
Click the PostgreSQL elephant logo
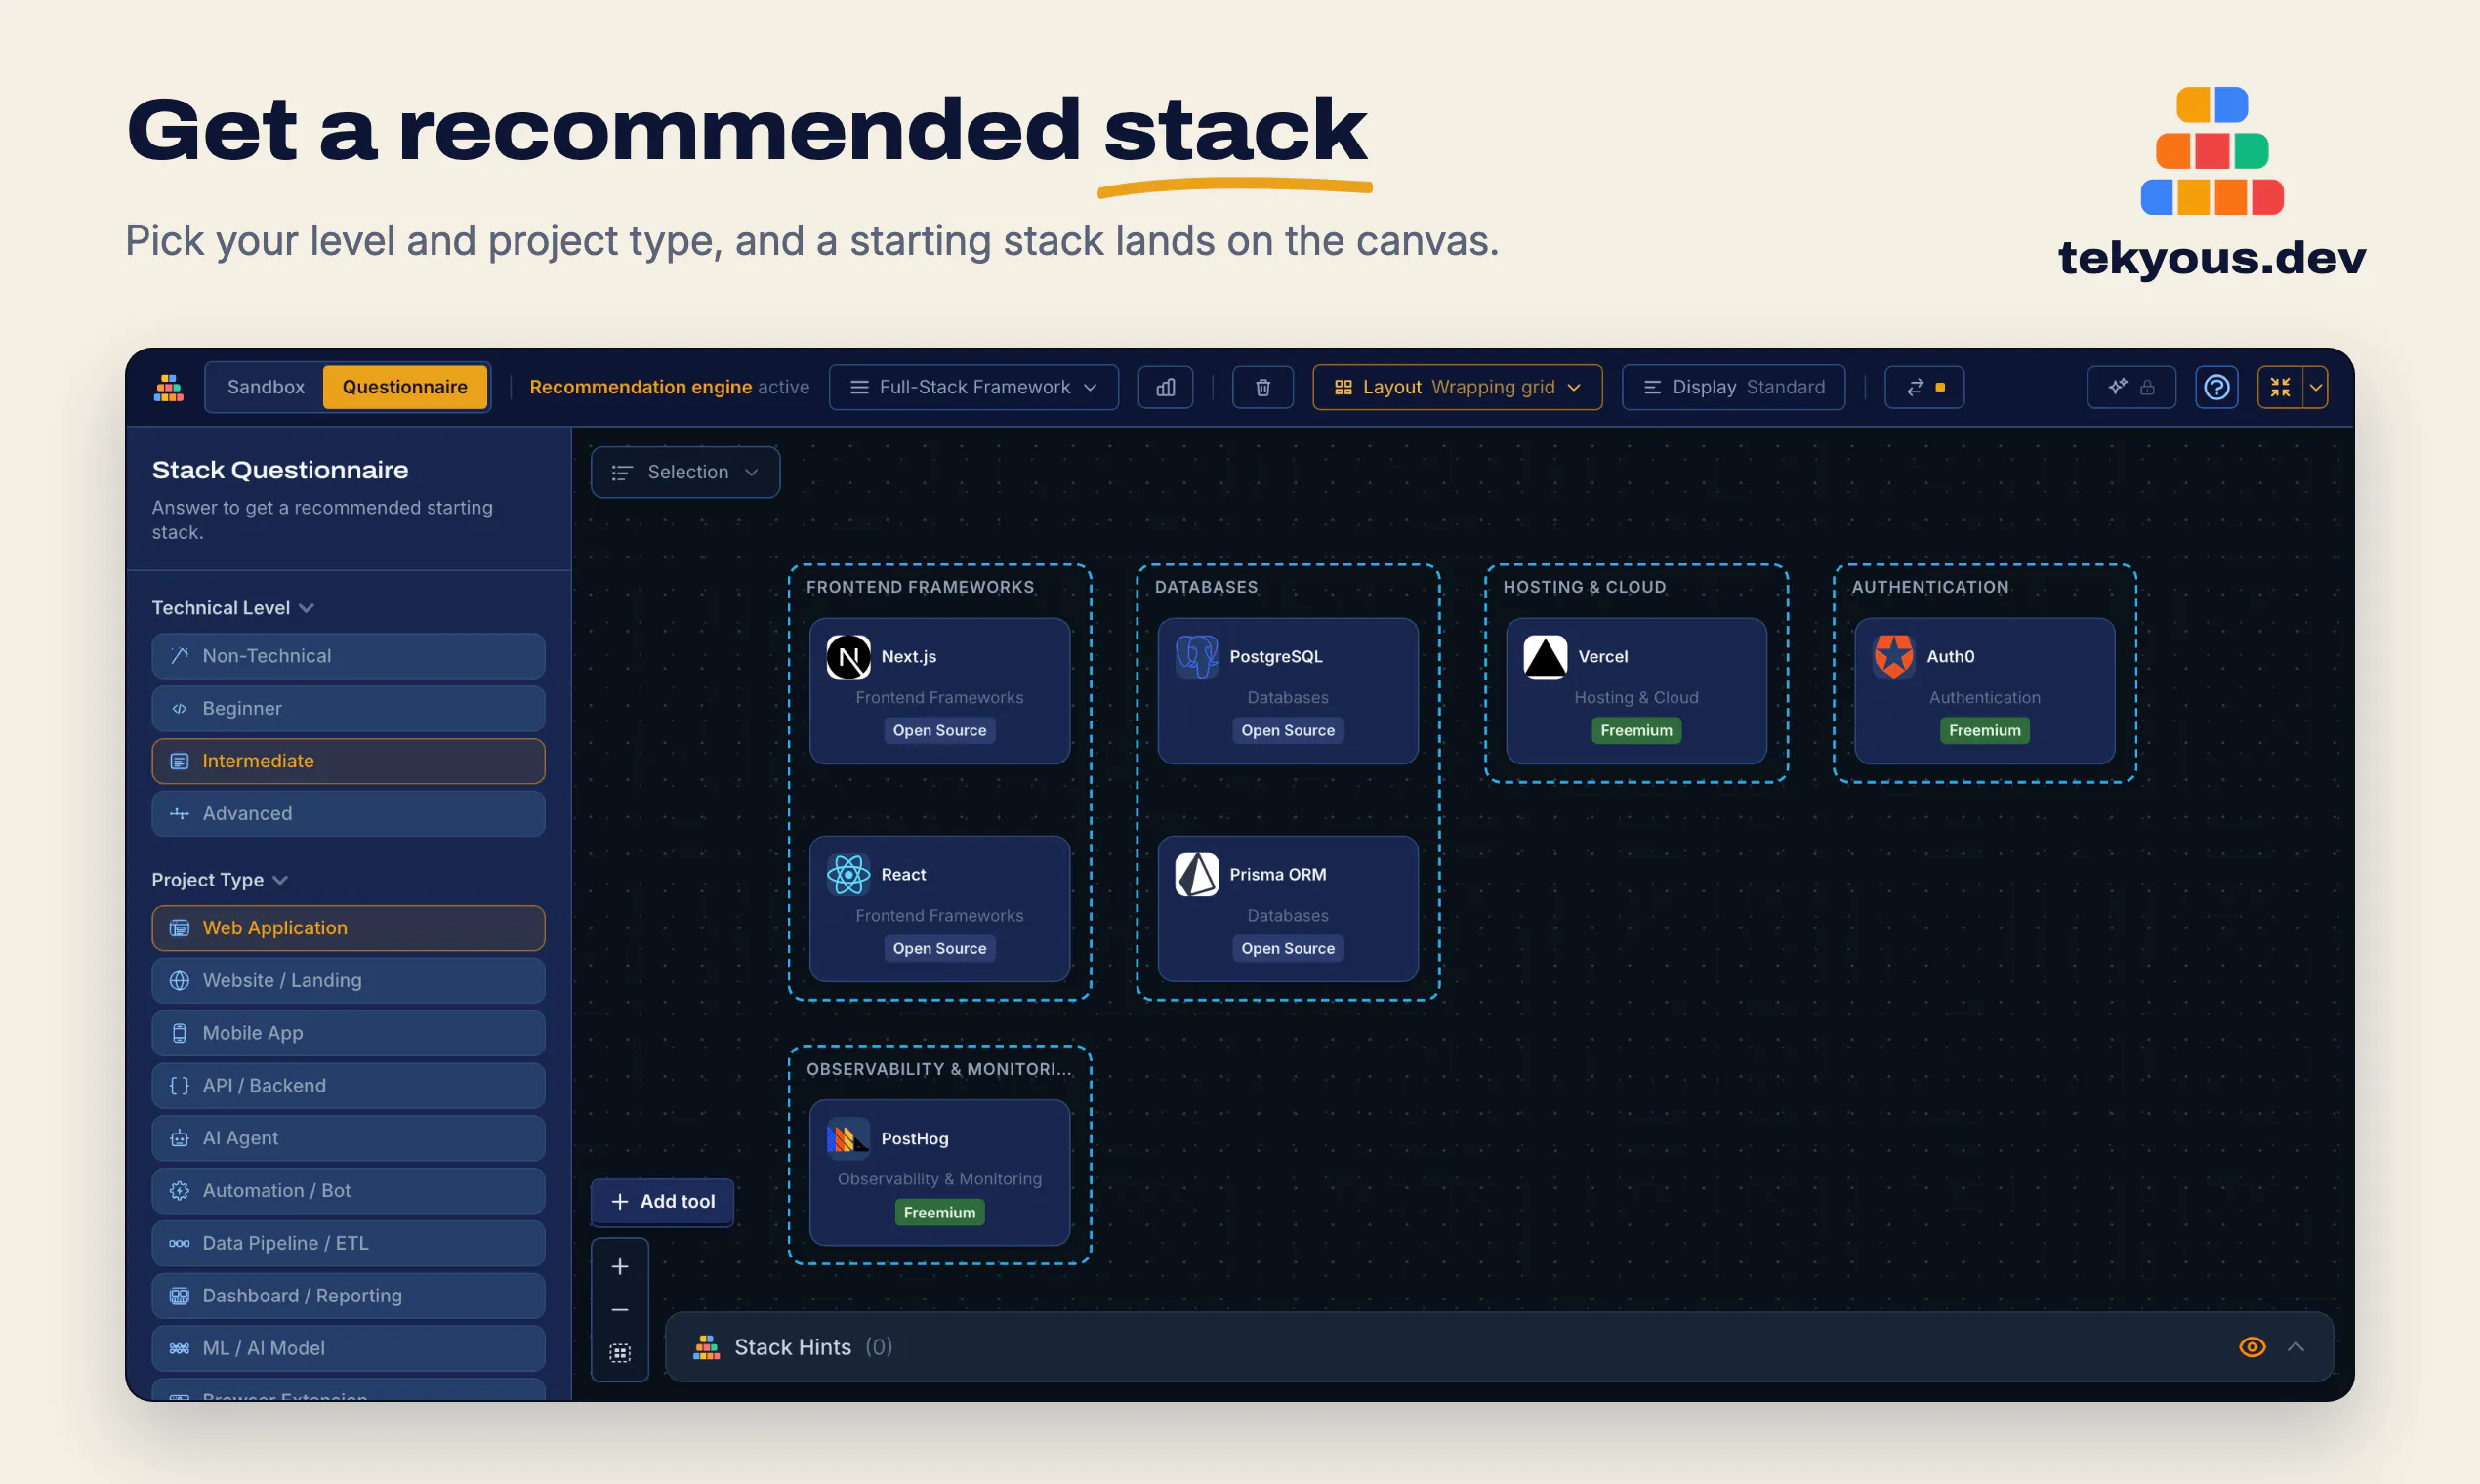(1196, 657)
